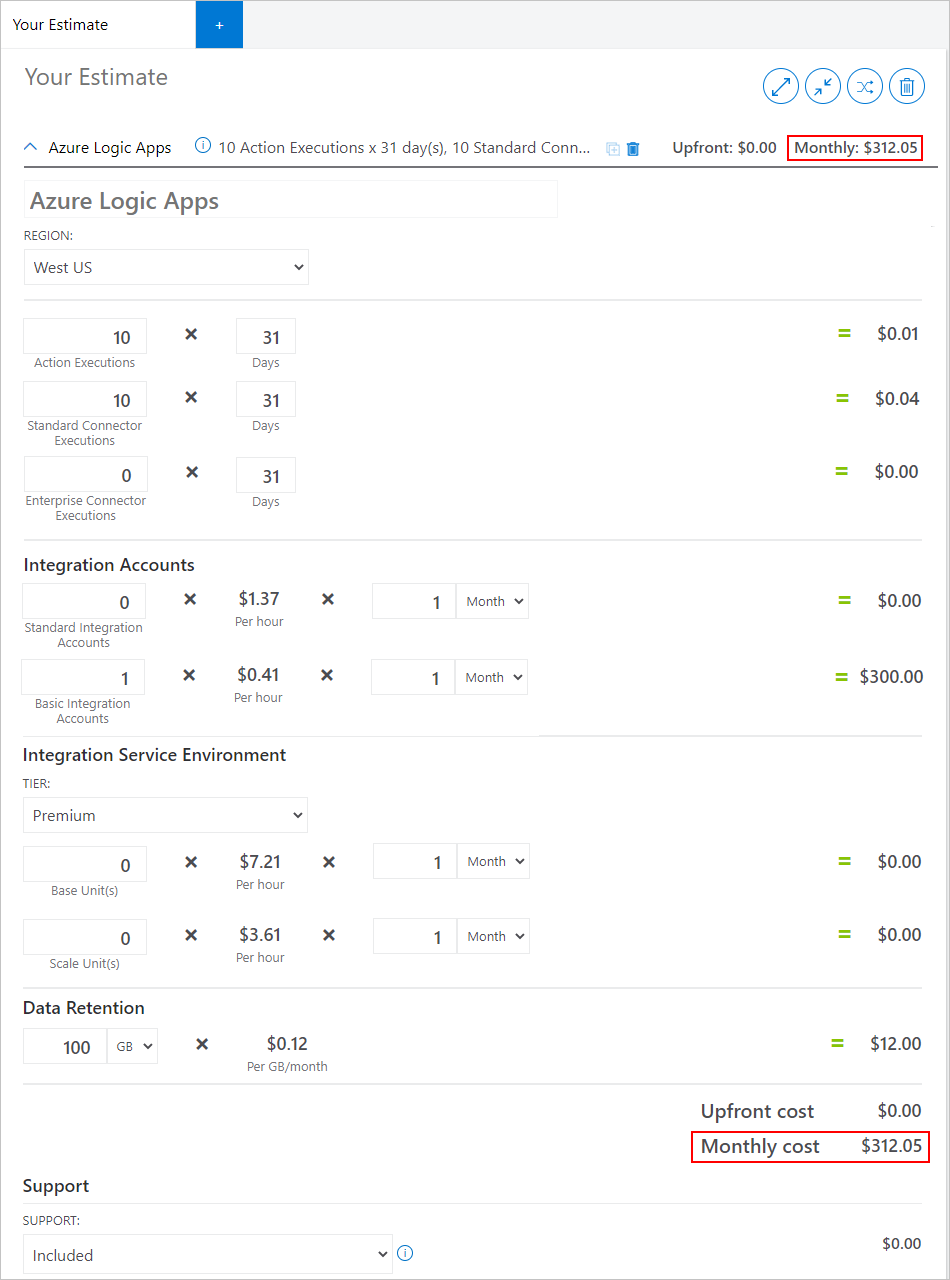Image resolution: width=950 pixels, height=1280 pixels.
Task: Open the GB unit dropdown under Data Retention
Action: tap(132, 1046)
